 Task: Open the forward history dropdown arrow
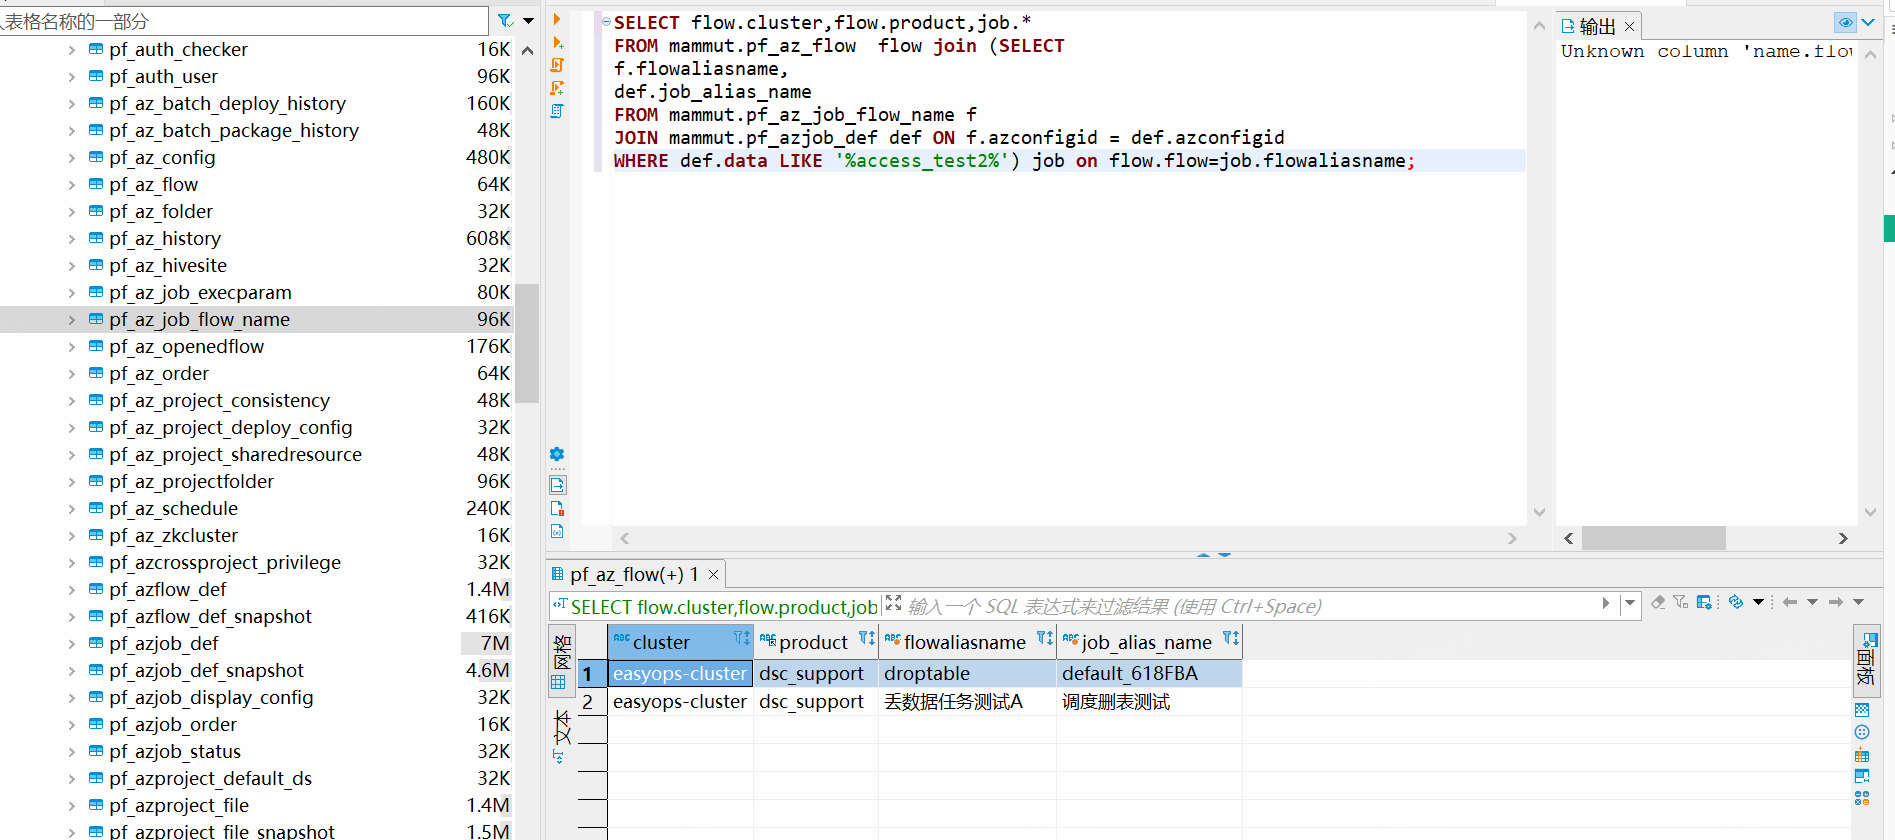pyautogui.click(x=1859, y=602)
